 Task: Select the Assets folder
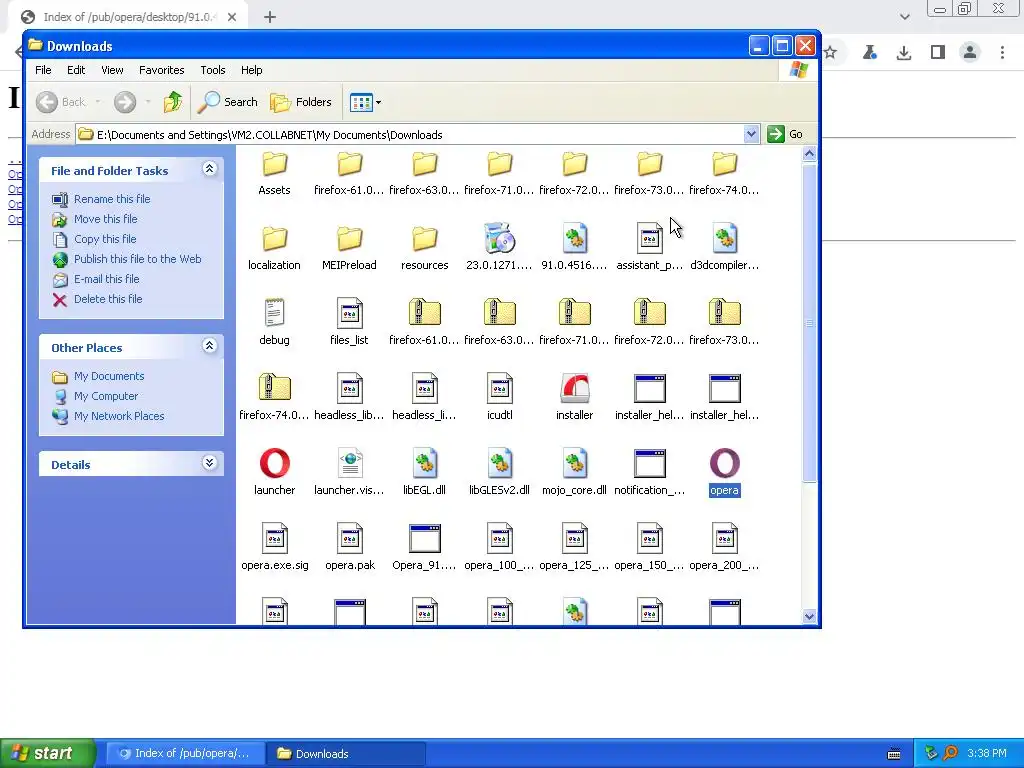coord(274,164)
